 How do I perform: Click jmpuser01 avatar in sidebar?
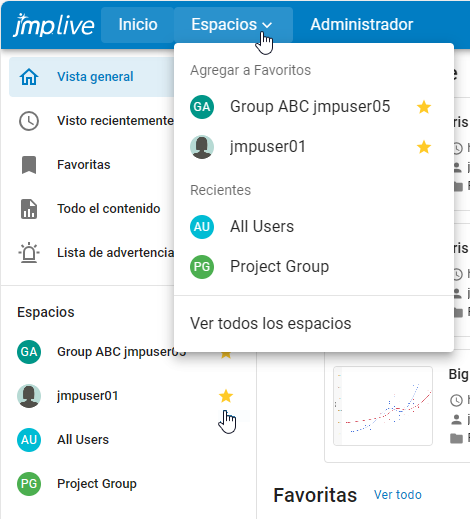[29, 396]
